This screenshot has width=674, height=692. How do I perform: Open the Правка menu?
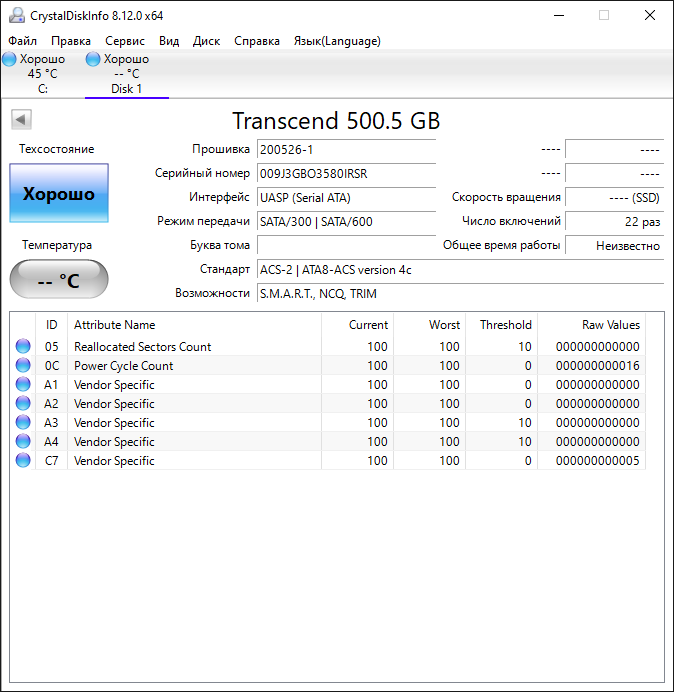(x=71, y=41)
